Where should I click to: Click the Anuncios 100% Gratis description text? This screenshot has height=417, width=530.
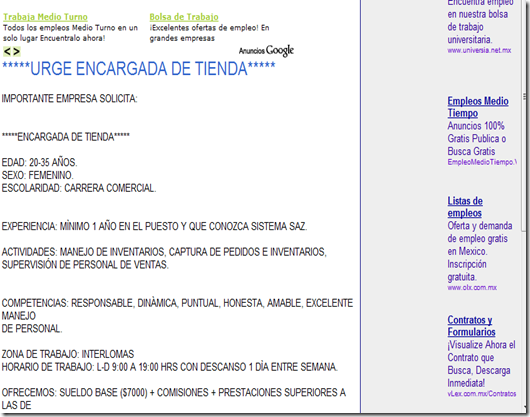477,139
